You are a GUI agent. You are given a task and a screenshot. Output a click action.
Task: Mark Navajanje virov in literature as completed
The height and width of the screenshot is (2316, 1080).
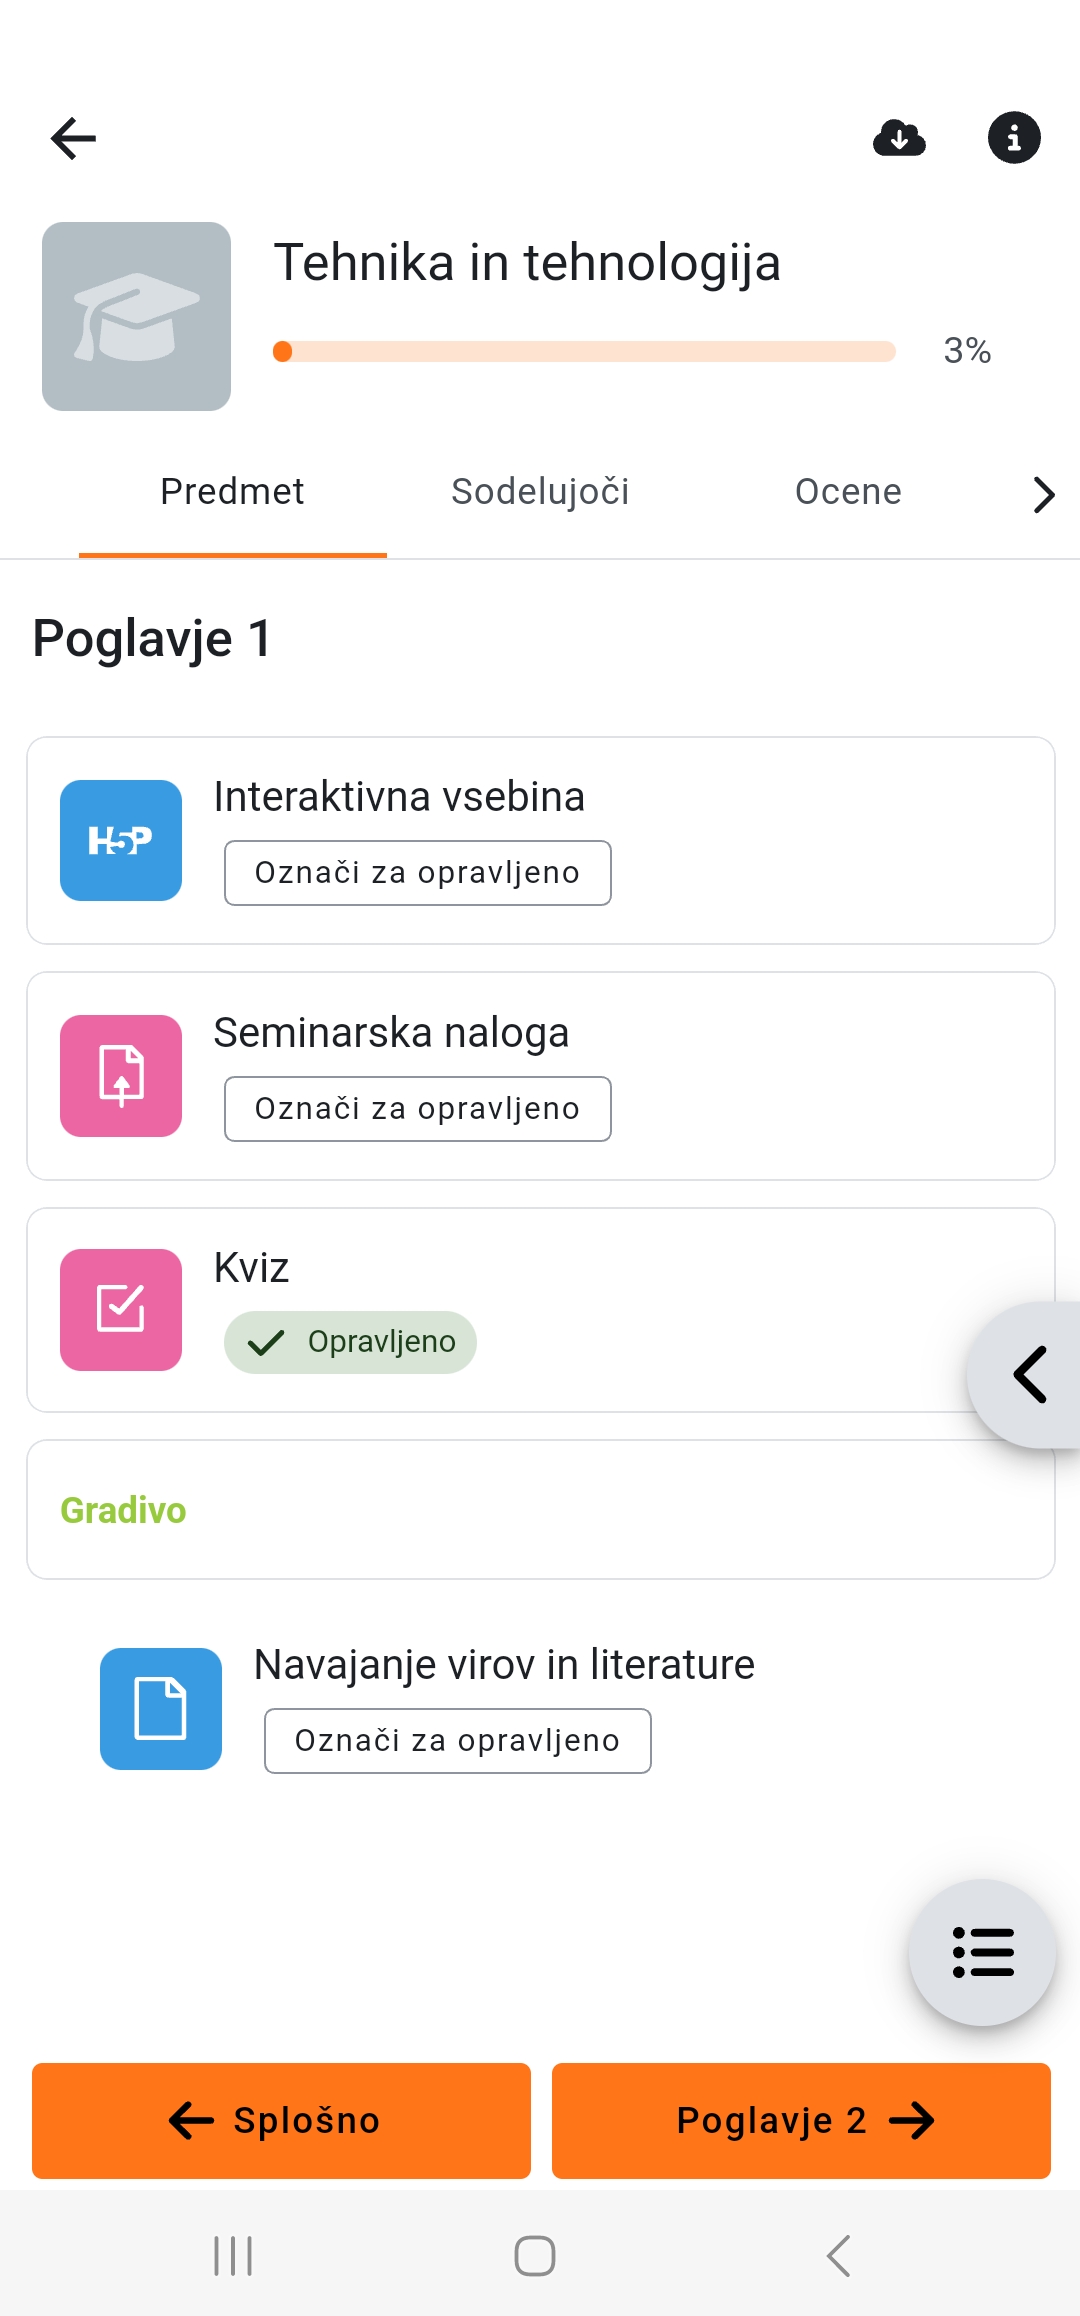tap(458, 1741)
